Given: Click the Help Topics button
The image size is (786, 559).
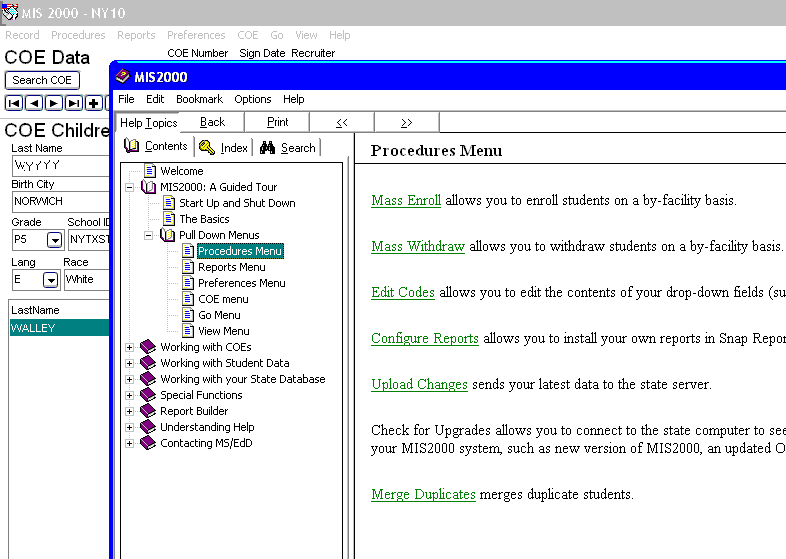Looking at the screenshot, I should pos(148,123).
